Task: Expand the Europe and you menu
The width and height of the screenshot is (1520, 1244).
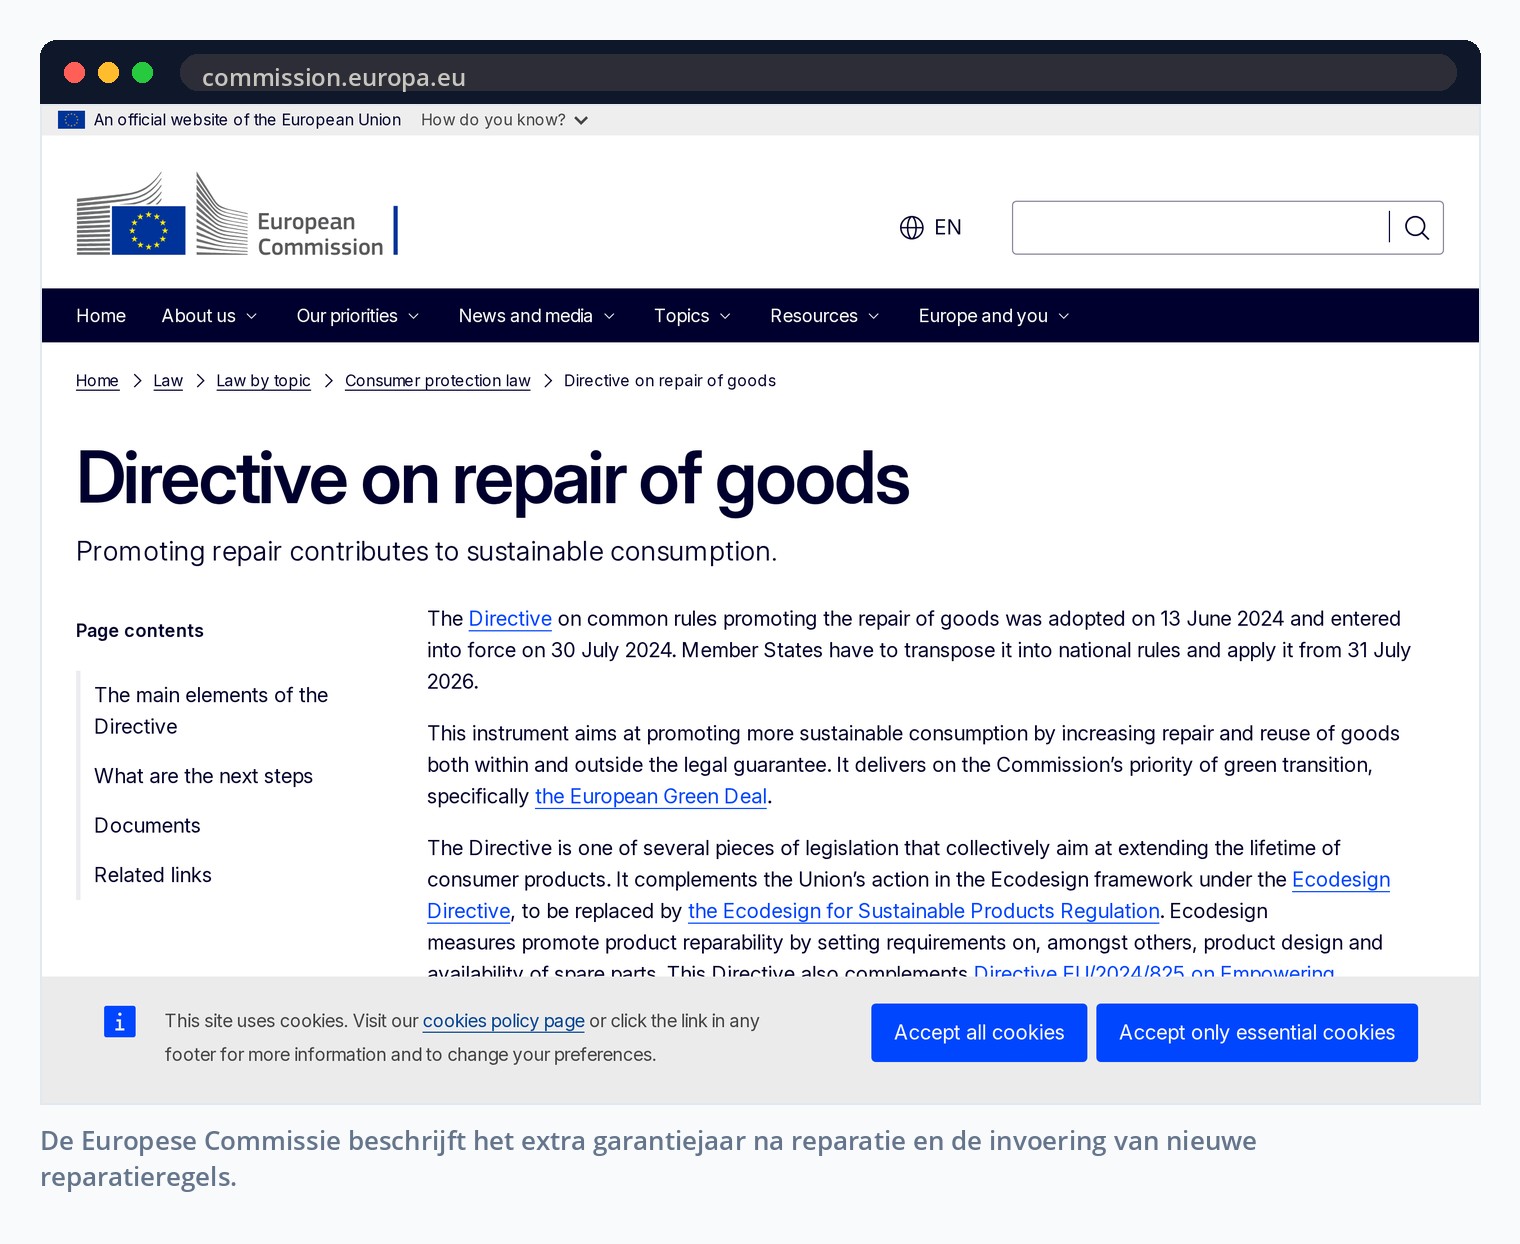Action: pos(994,316)
